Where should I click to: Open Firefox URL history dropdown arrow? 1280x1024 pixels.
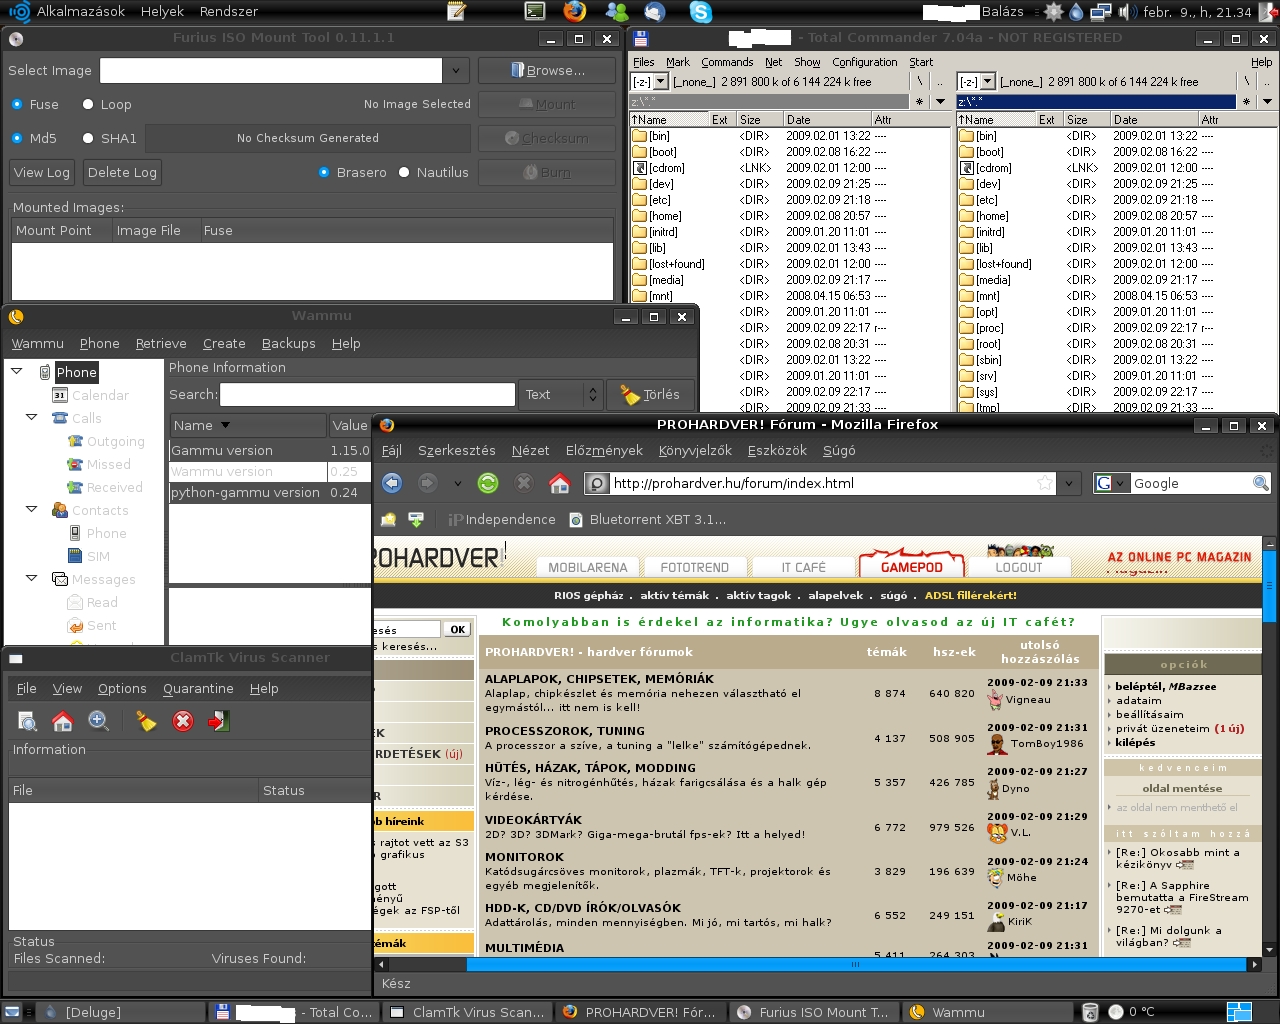coord(1069,484)
